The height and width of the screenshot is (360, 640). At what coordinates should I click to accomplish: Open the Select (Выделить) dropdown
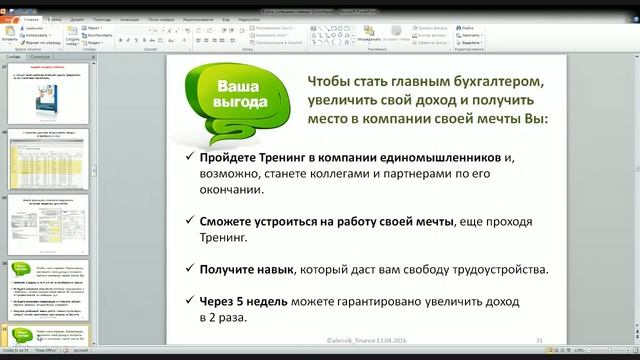[470, 42]
